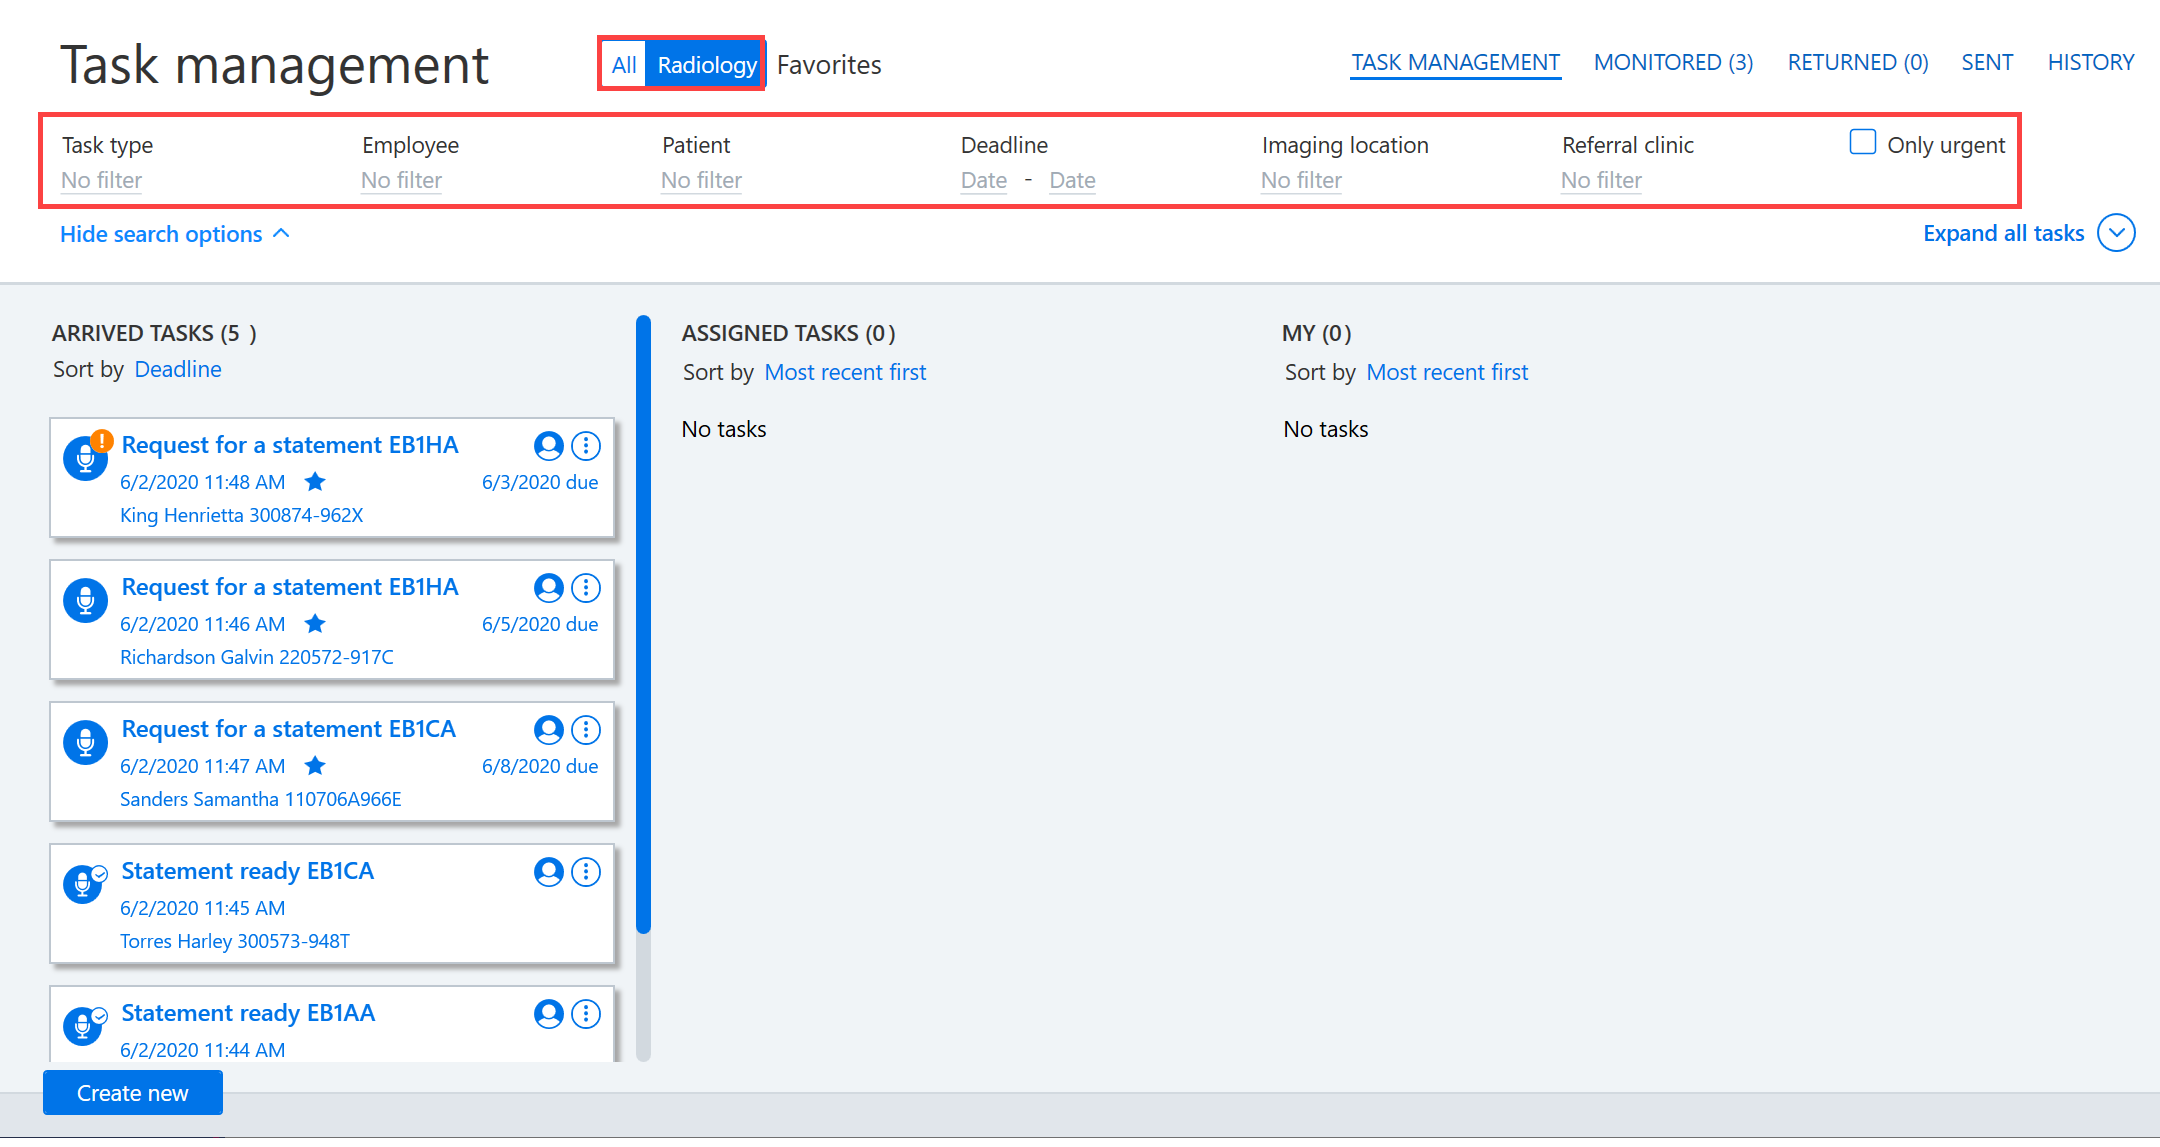Open the Arrived tasks Sort by Deadline dropdown
This screenshot has height=1147, width=2160.
pyautogui.click(x=178, y=369)
